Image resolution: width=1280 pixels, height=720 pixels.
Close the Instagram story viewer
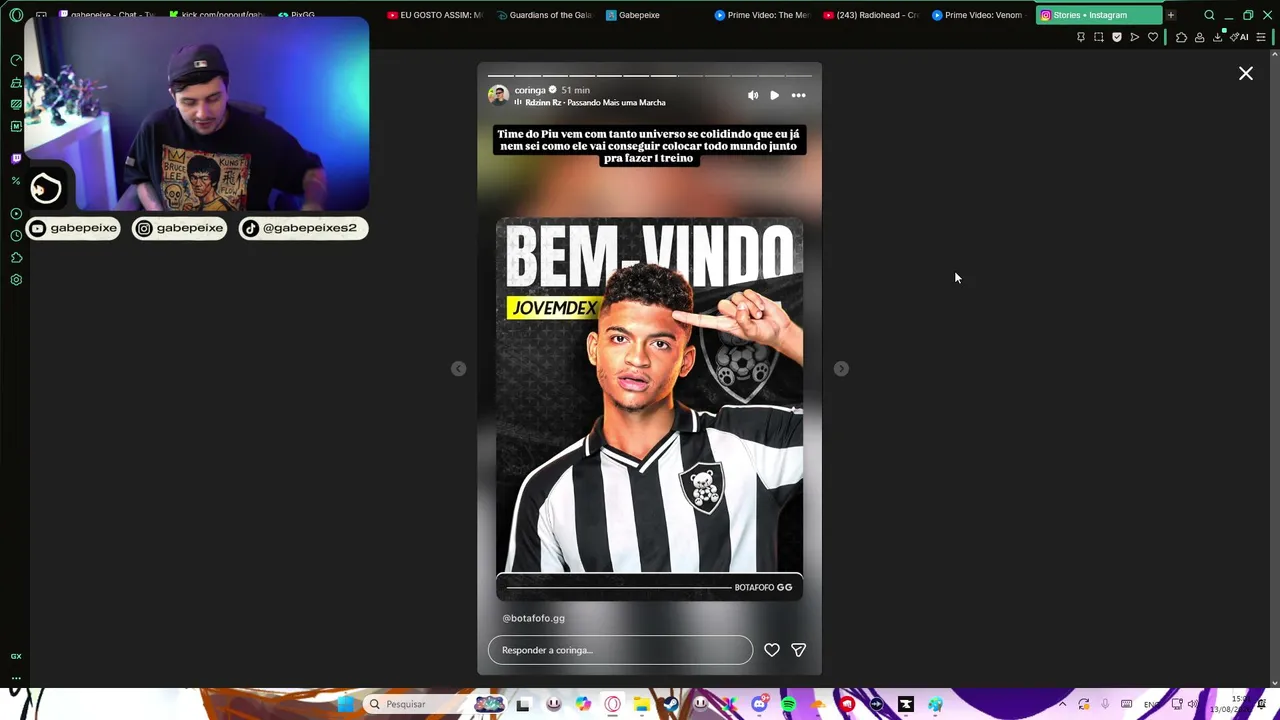pyautogui.click(x=1246, y=73)
